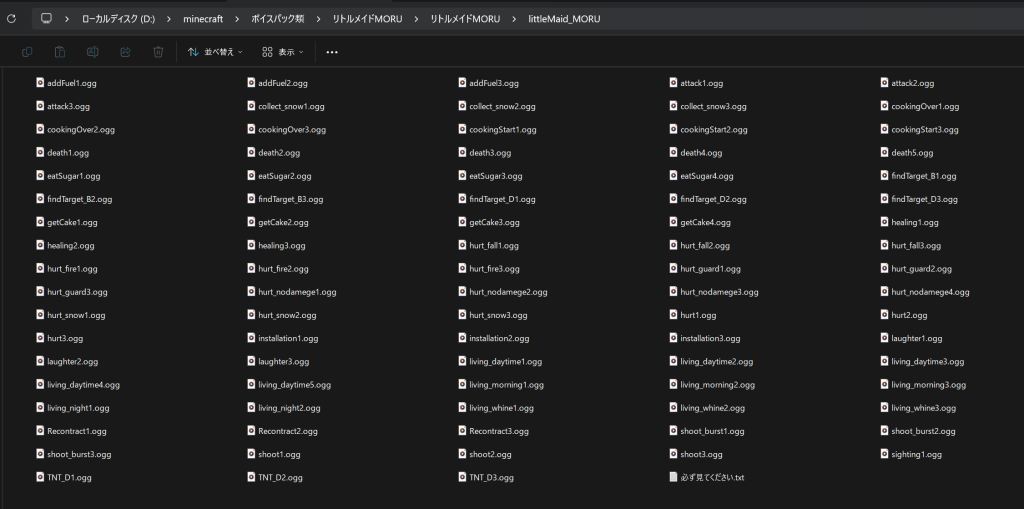
Task: Click the Copy toolbar icon
Action: (27, 52)
